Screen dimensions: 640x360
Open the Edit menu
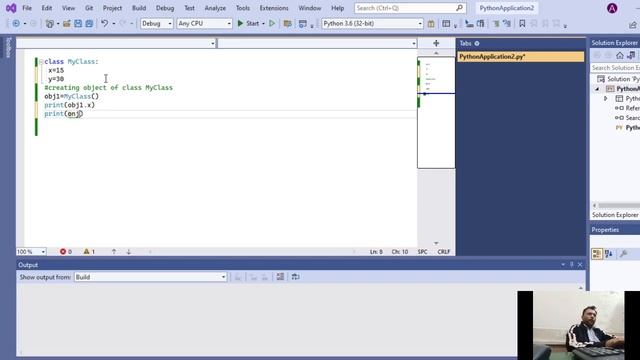47,8
